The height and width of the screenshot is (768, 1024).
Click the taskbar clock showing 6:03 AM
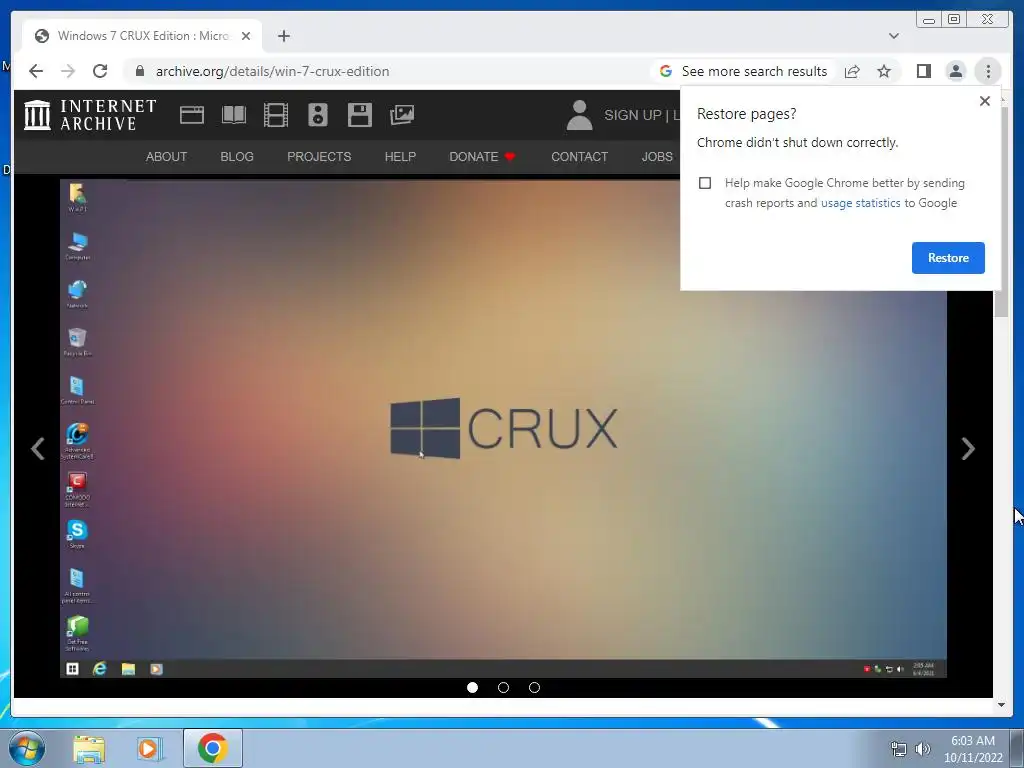coord(973,749)
